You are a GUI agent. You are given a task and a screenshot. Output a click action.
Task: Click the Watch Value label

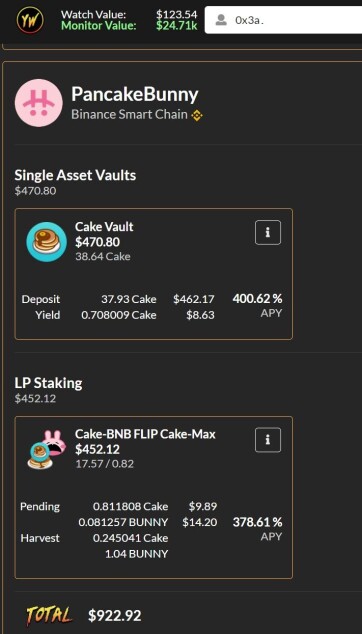93,15
